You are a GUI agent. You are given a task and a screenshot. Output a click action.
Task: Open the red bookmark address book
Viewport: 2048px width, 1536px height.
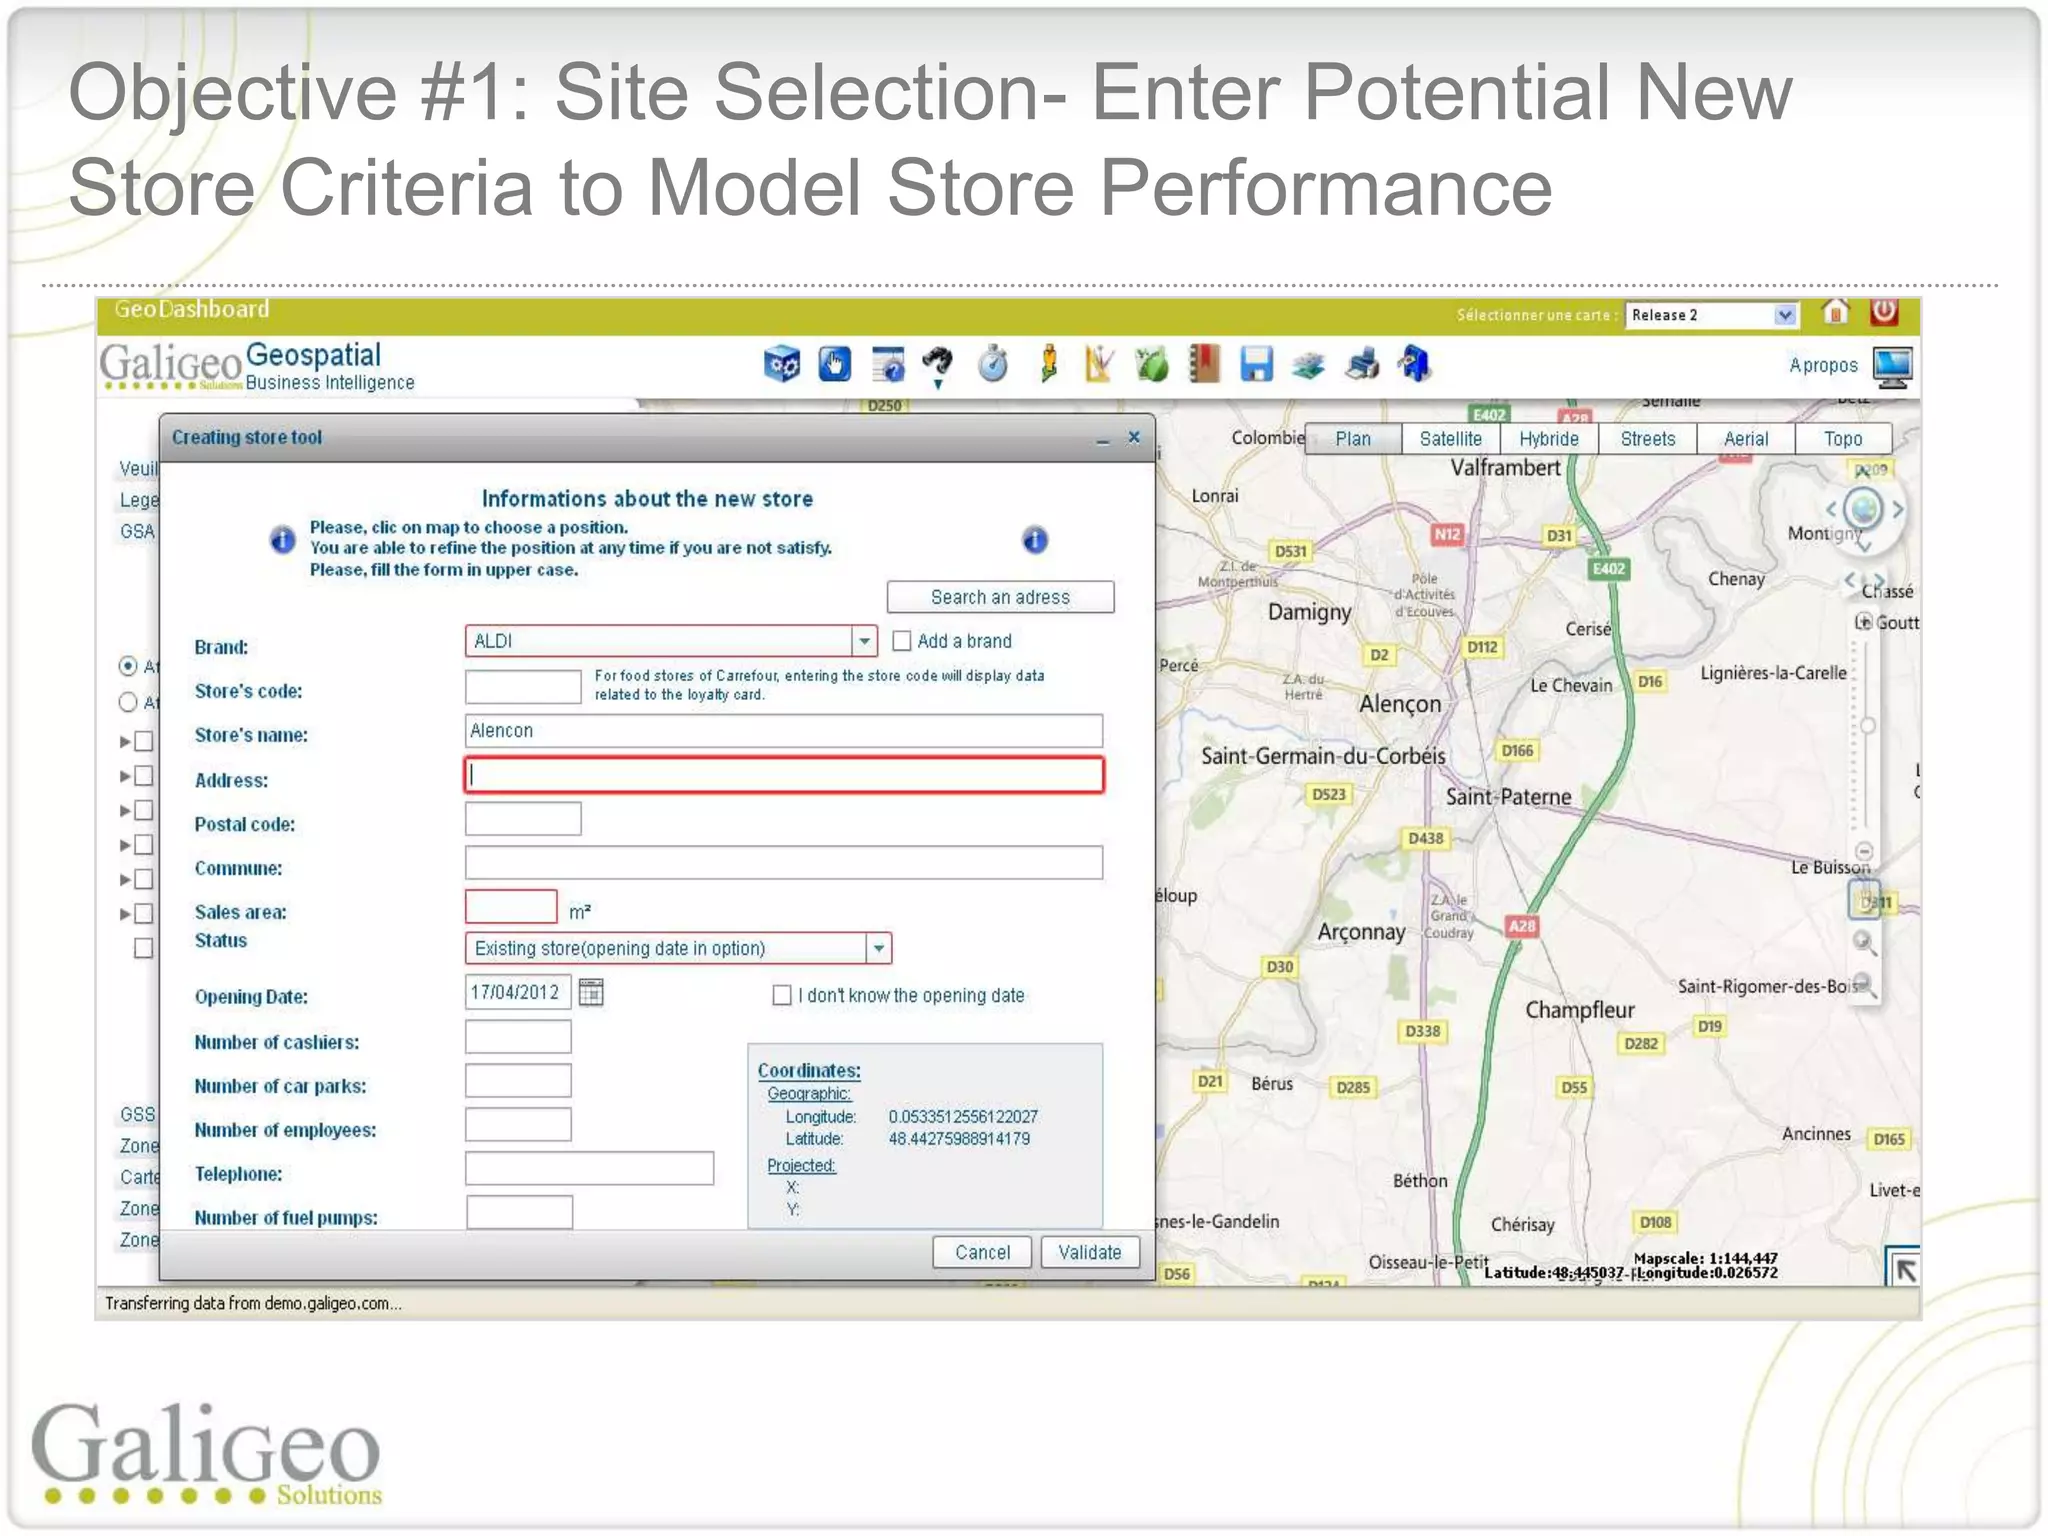pyautogui.click(x=1204, y=364)
